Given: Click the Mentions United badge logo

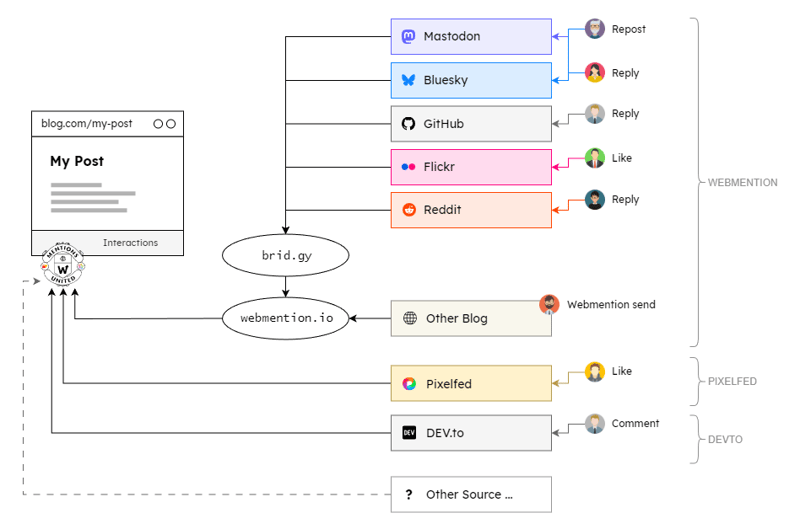Looking at the screenshot, I should coord(63,267).
